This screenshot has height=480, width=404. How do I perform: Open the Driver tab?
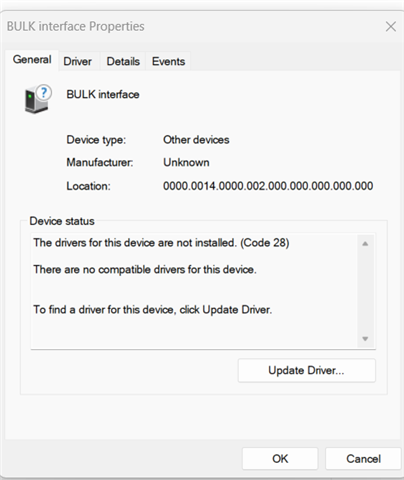[x=78, y=61]
